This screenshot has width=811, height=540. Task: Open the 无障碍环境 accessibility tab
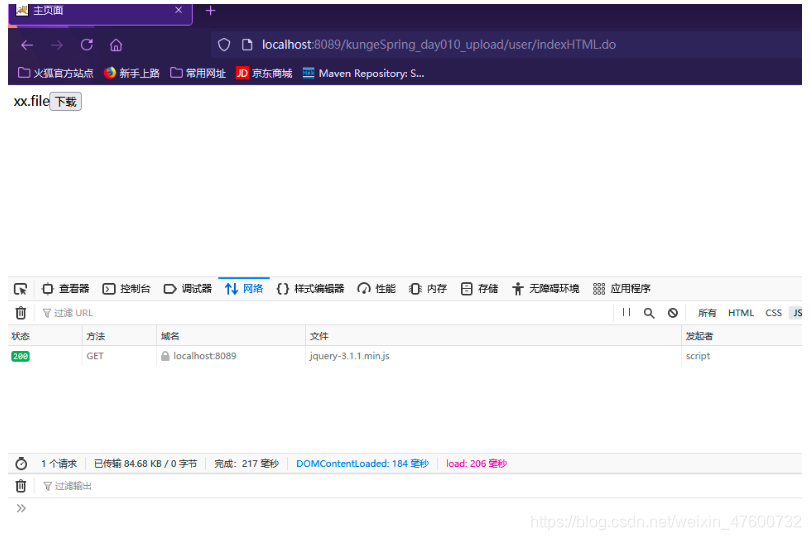(546, 289)
